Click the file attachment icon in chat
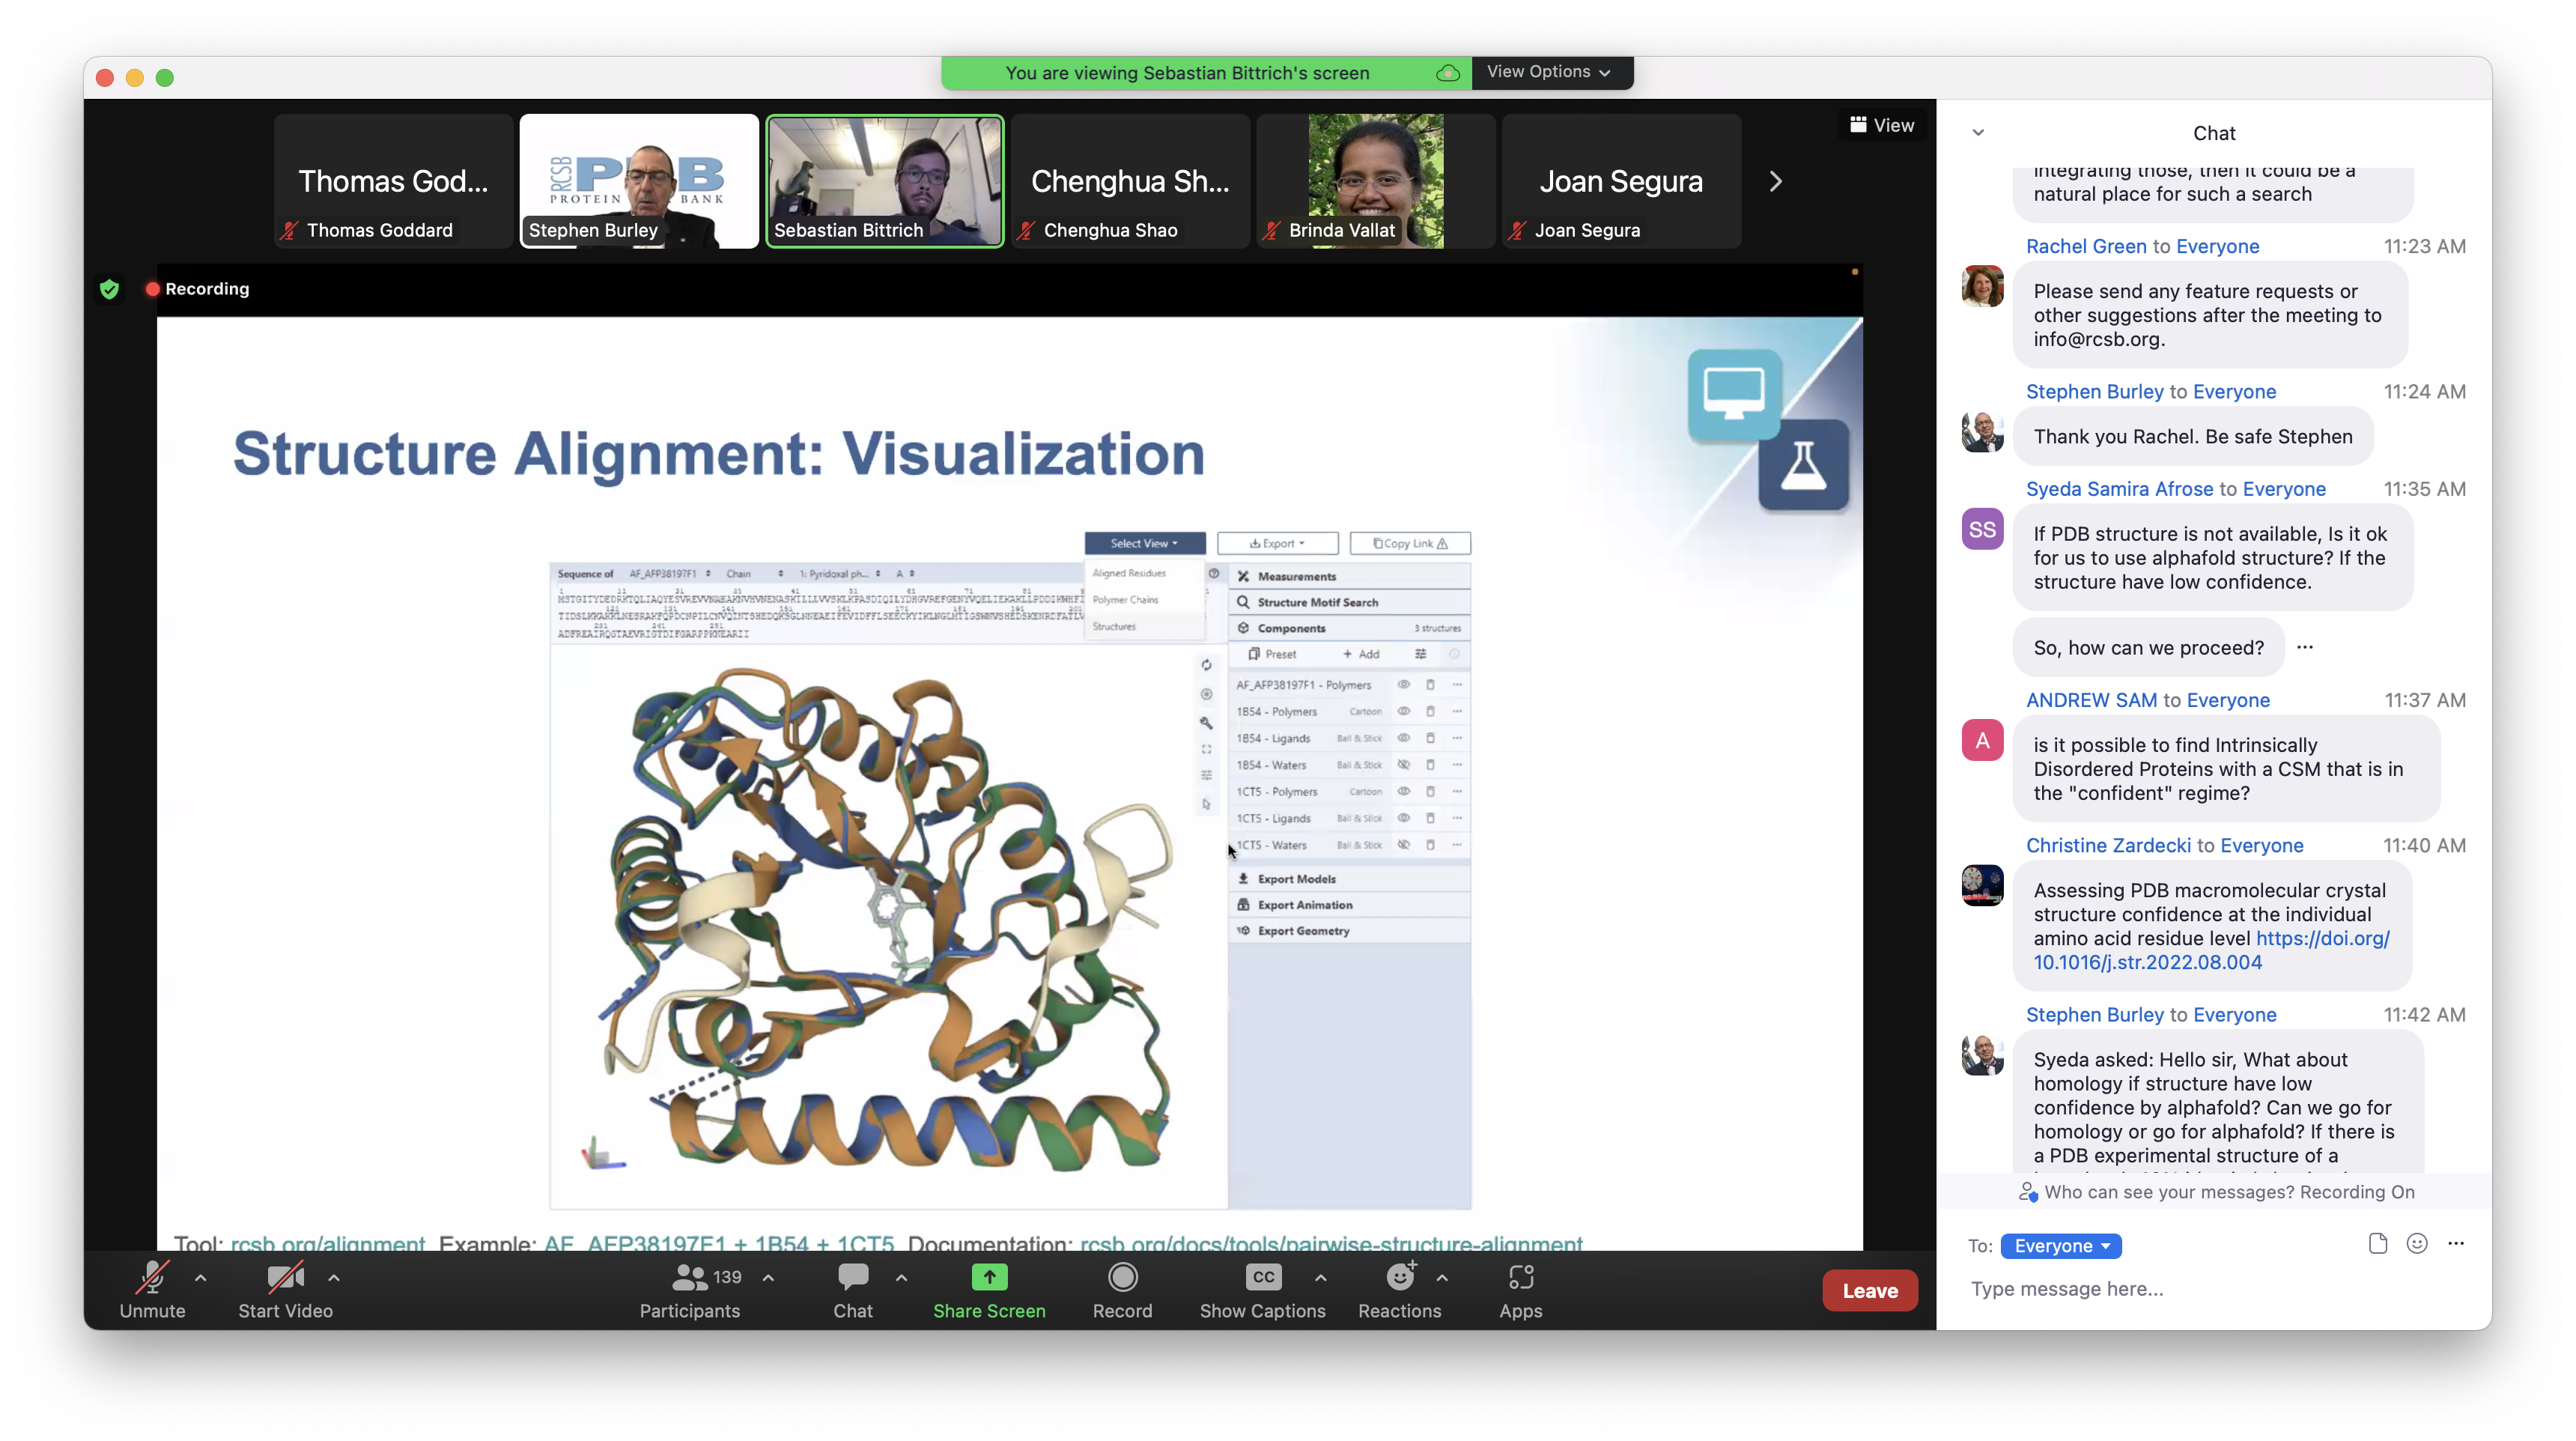The width and height of the screenshot is (2576, 1441). tap(2378, 1243)
